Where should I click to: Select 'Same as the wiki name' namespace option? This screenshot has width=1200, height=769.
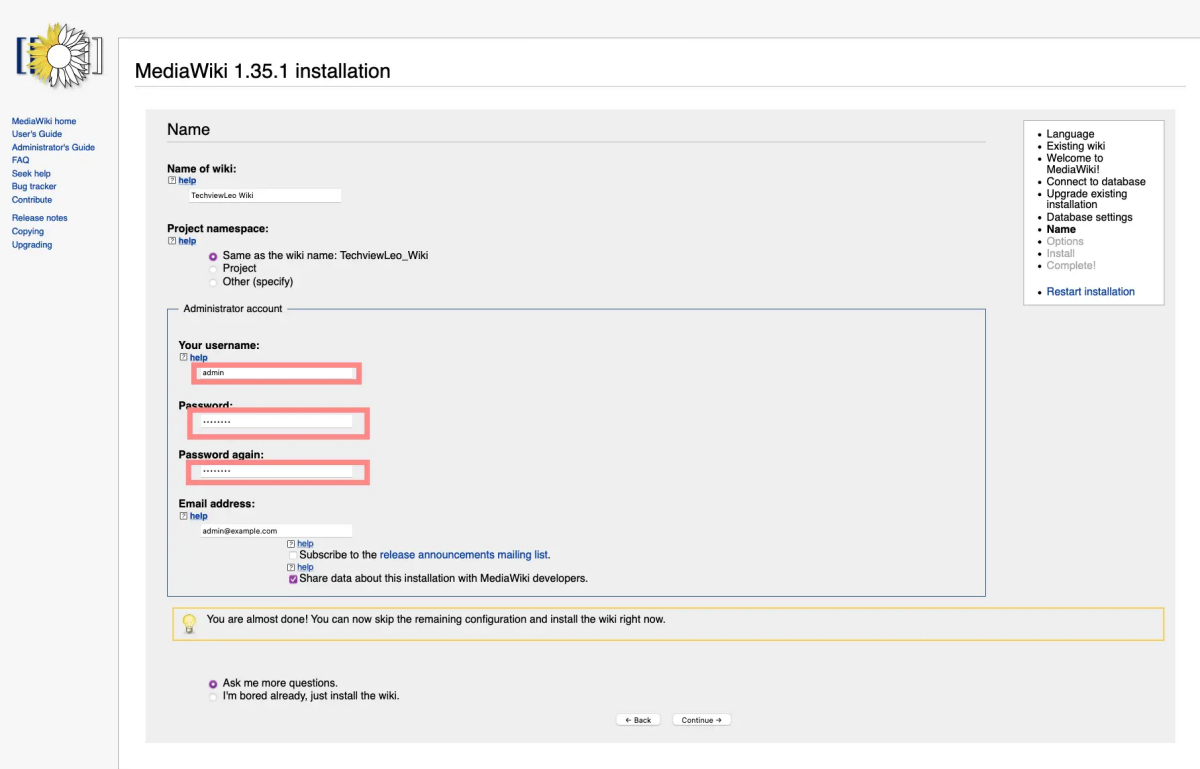213,256
